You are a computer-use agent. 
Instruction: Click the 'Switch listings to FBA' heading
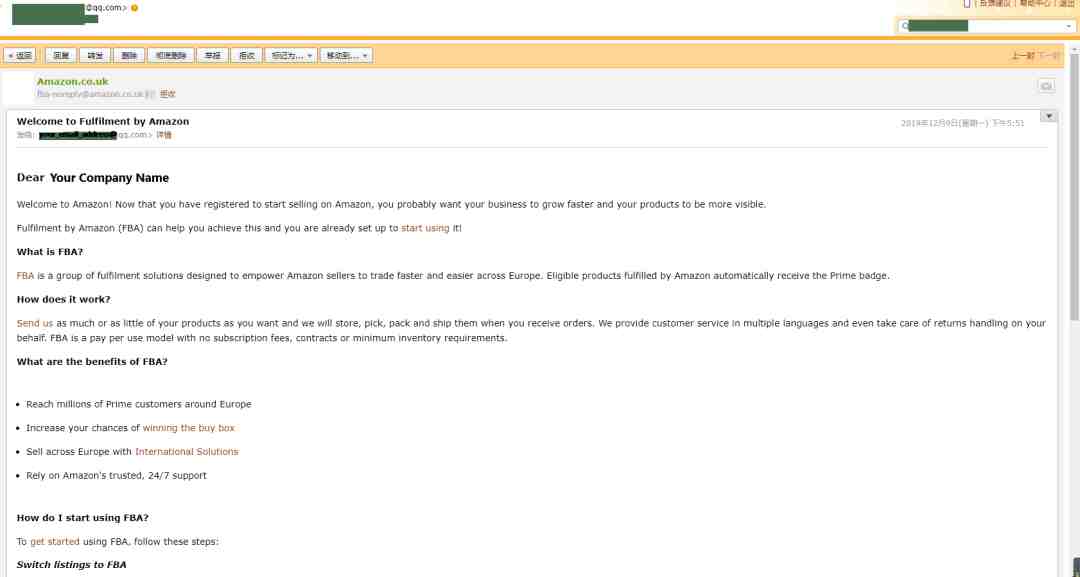coord(72,565)
